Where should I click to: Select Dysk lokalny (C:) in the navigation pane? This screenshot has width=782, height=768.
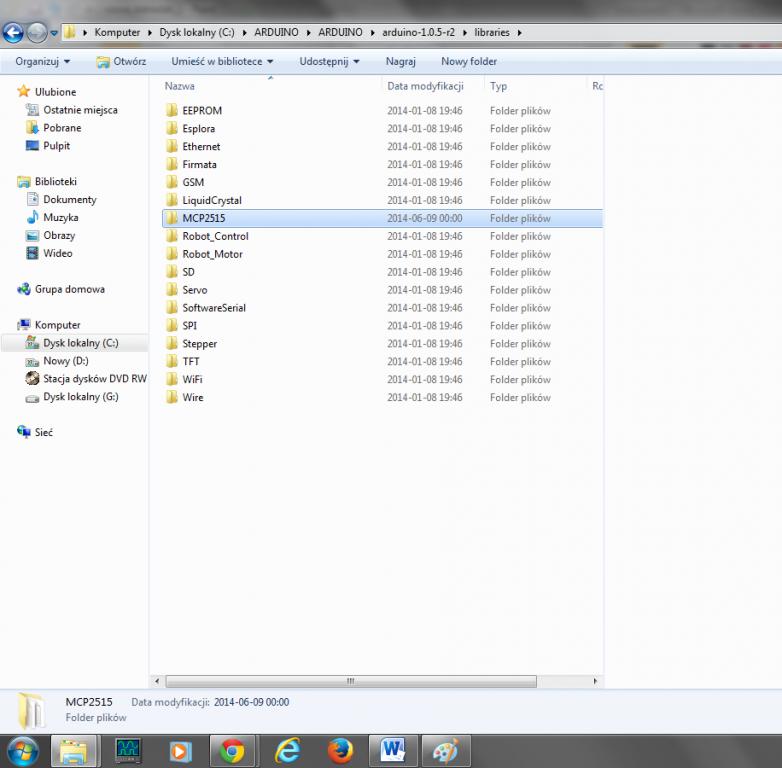coord(80,343)
